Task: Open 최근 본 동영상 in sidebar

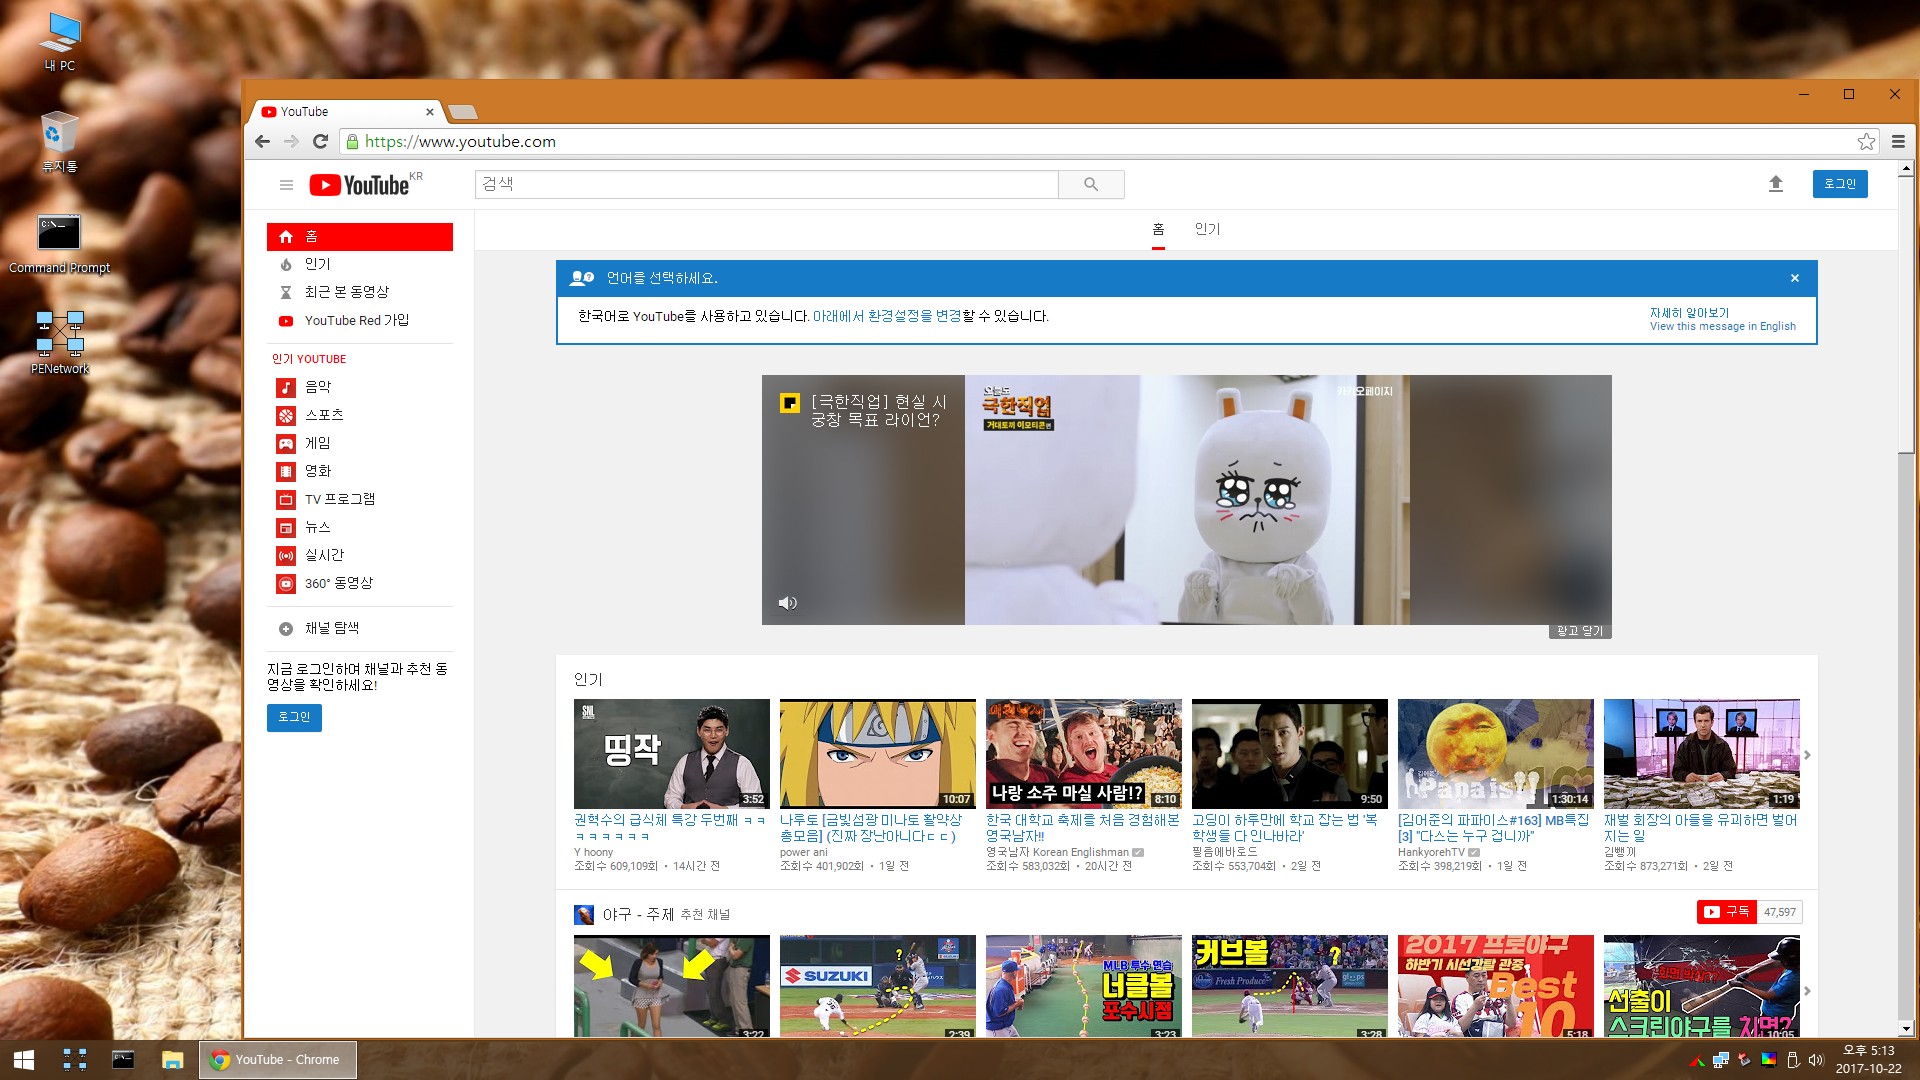Action: point(360,292)
